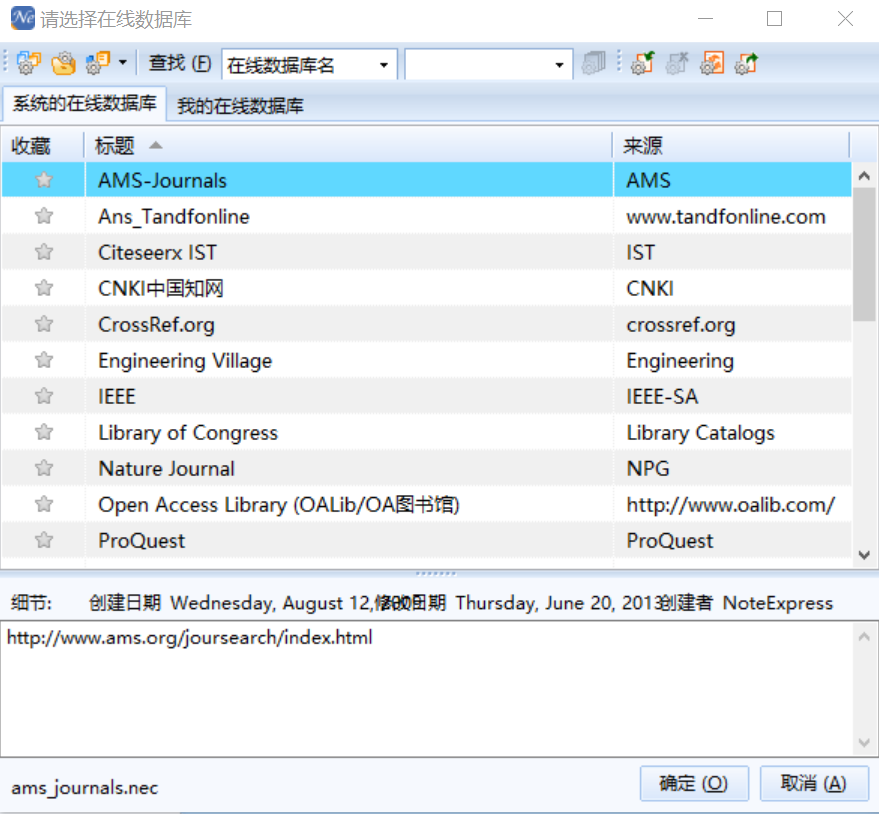This screenshot has height=814, width=879.
Task: Sort by the 收藏 column header
Action: pos(42,146)
